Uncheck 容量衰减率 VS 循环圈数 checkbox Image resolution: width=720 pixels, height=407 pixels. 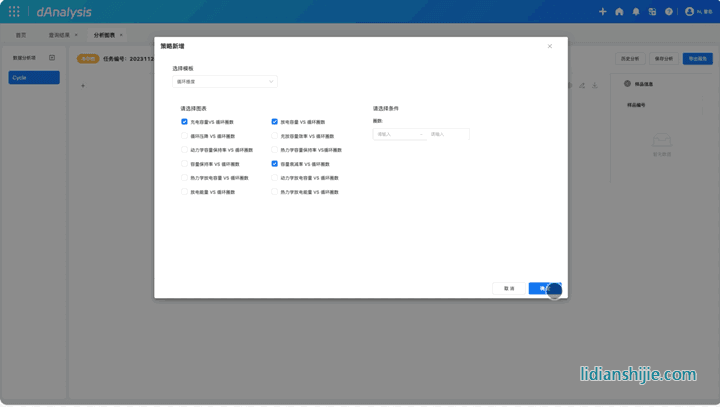point(274,164)
